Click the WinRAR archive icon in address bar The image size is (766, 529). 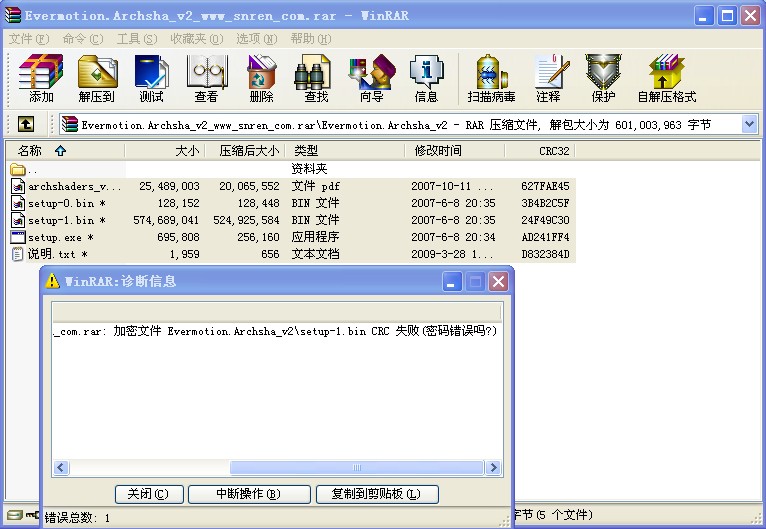pos(70,124)
